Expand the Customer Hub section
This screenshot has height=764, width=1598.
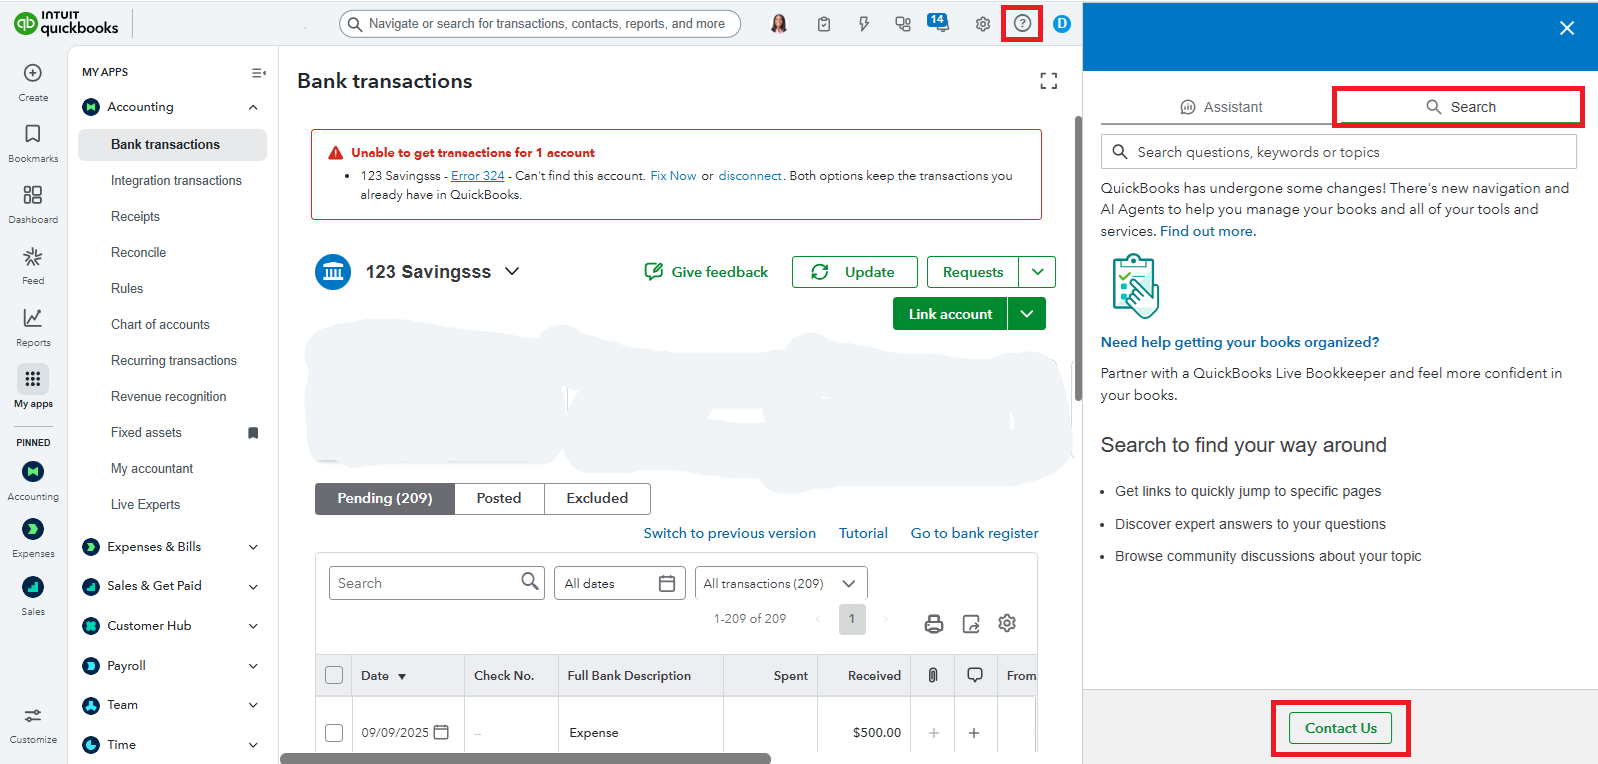(253, 626)
